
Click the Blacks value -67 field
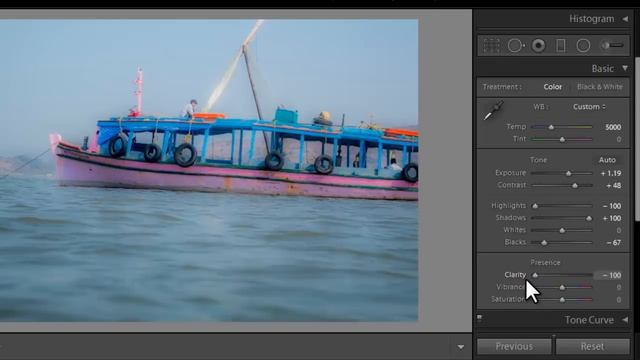tap(613, 243)
